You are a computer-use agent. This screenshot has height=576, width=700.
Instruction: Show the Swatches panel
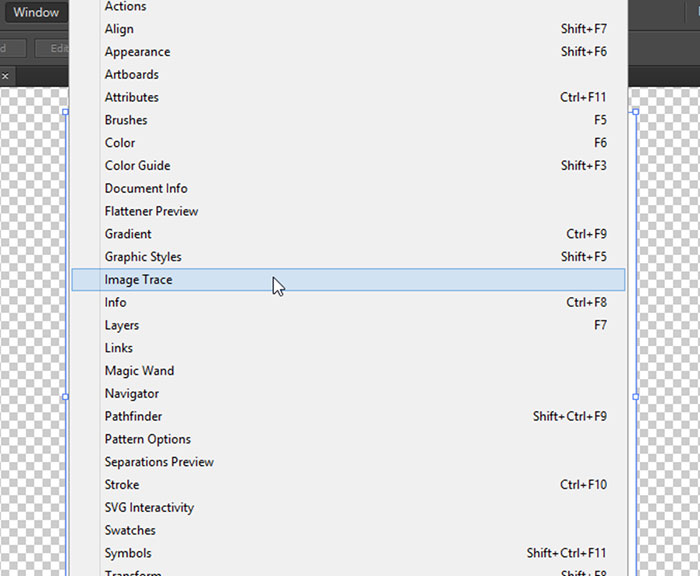click(130, 530)
